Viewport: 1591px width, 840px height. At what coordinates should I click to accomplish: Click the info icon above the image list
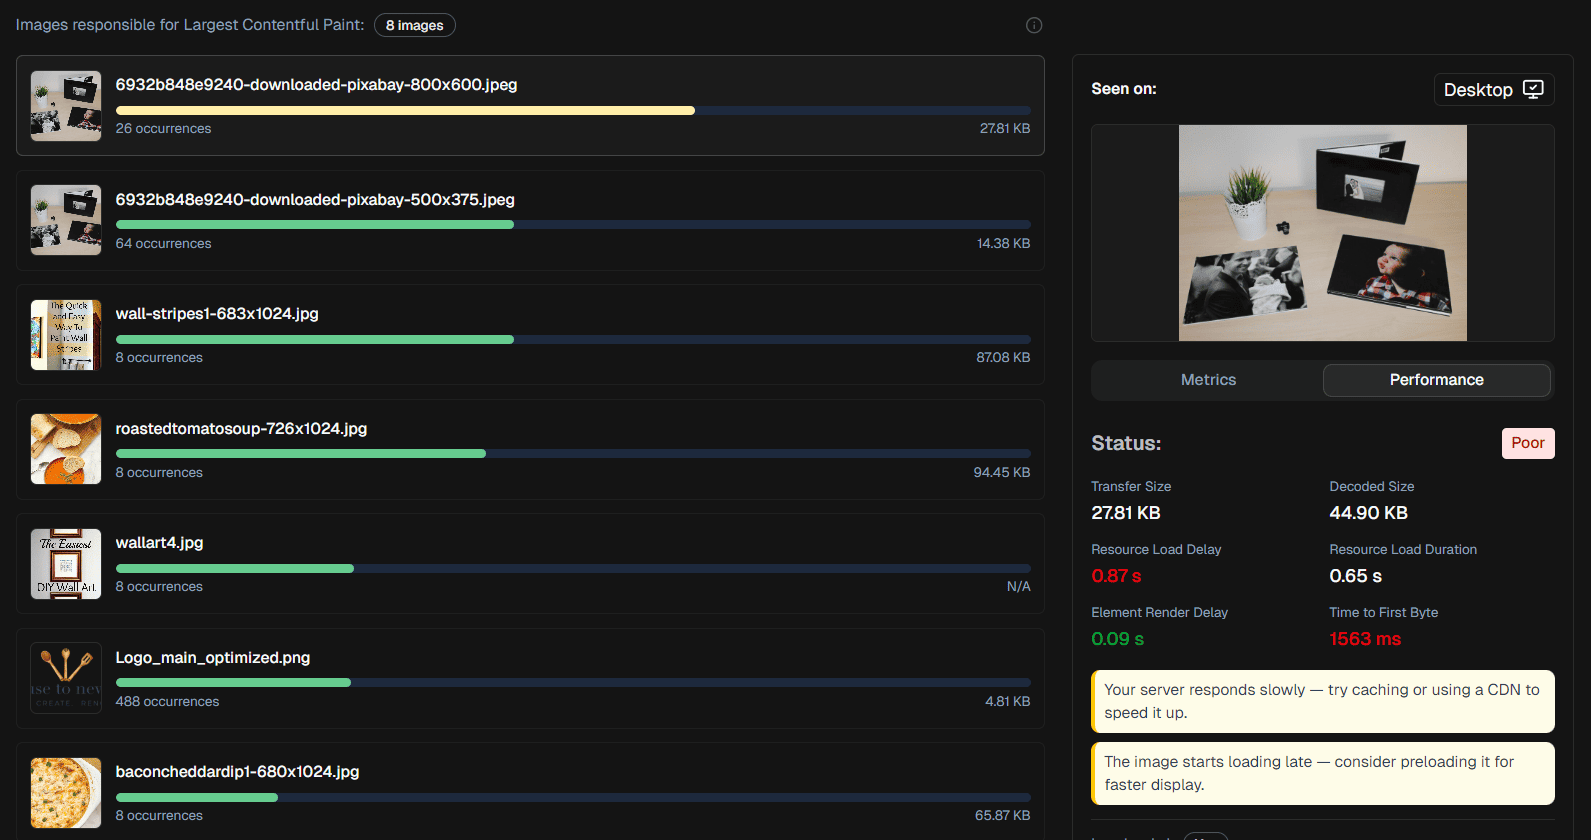(1034, 25)
